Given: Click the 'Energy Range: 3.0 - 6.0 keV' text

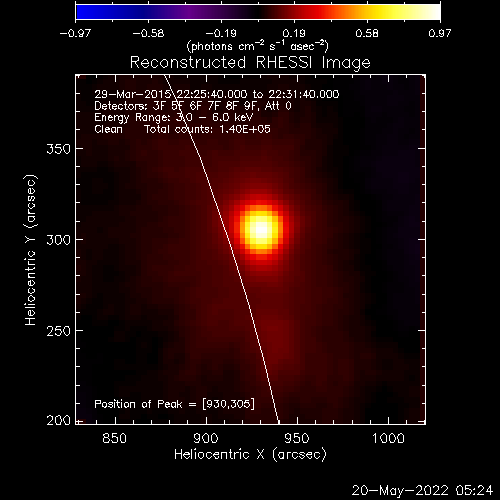Looking at the screenshot, I should coord(174,117).
